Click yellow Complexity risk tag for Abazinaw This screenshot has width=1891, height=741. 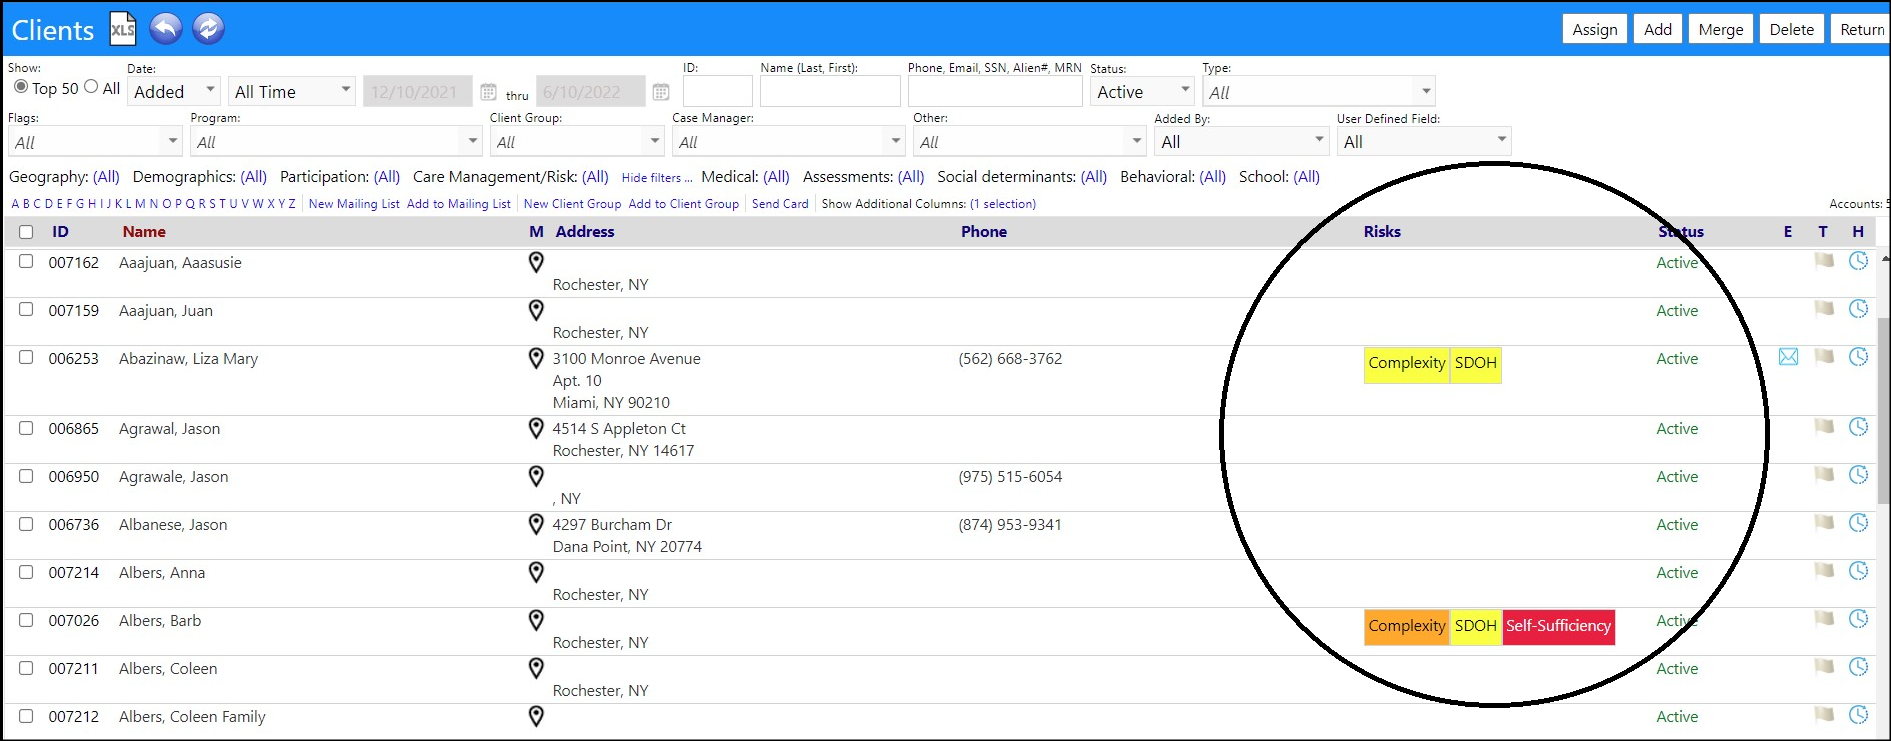pos(1407,364)
